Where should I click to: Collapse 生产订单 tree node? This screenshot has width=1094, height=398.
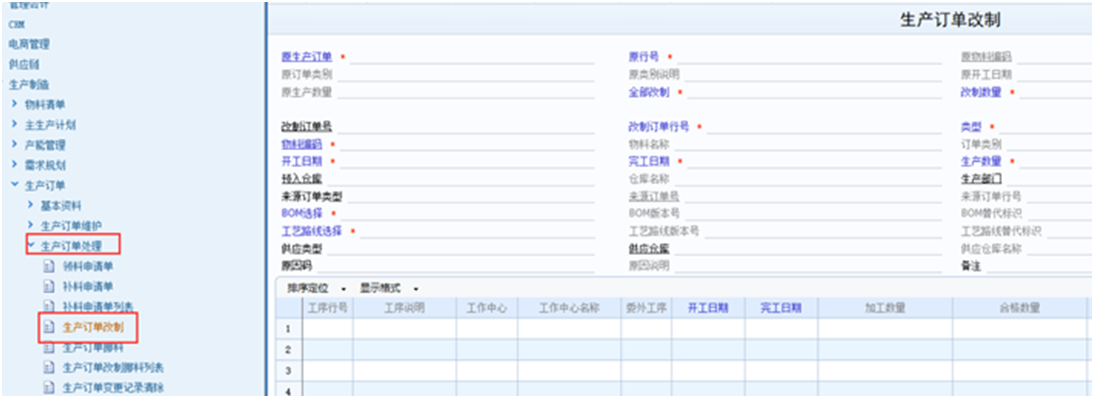(15, 185)
